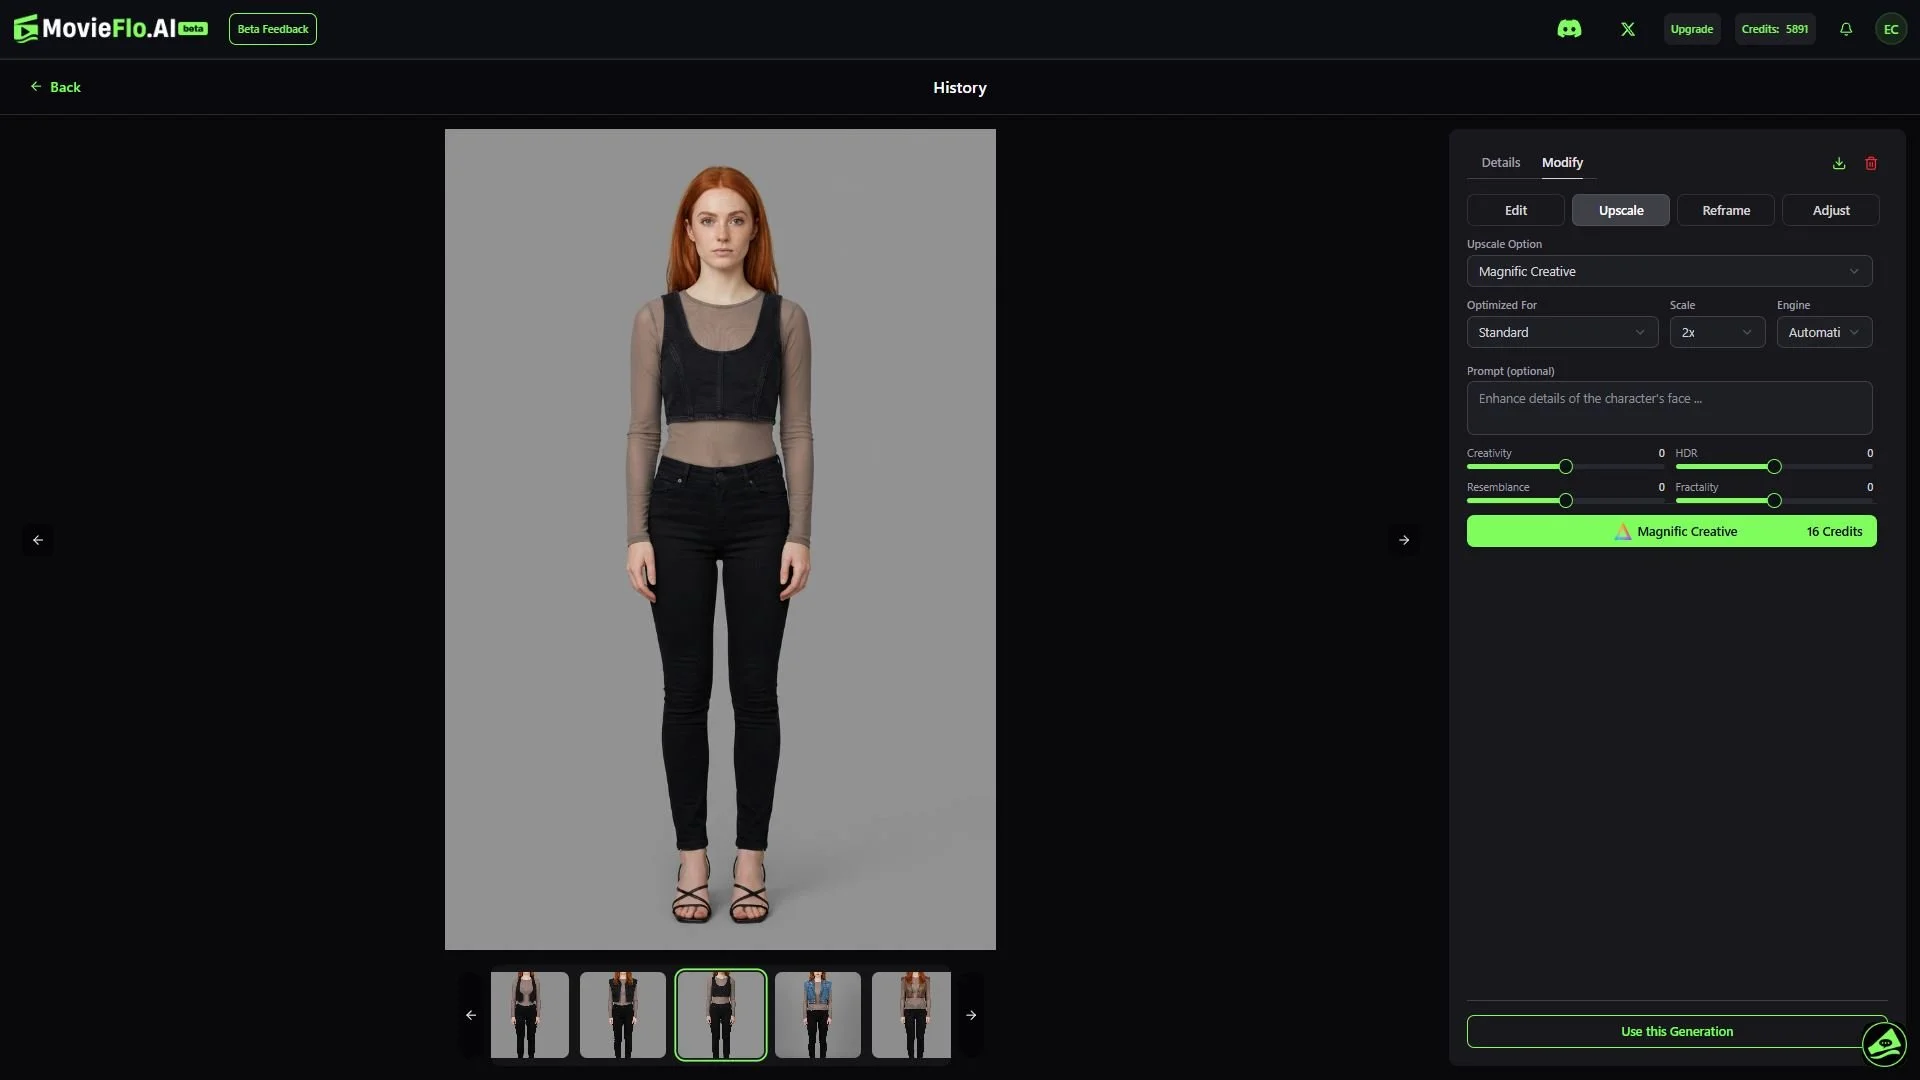Click Use this Generation

click(1676, 1031)
